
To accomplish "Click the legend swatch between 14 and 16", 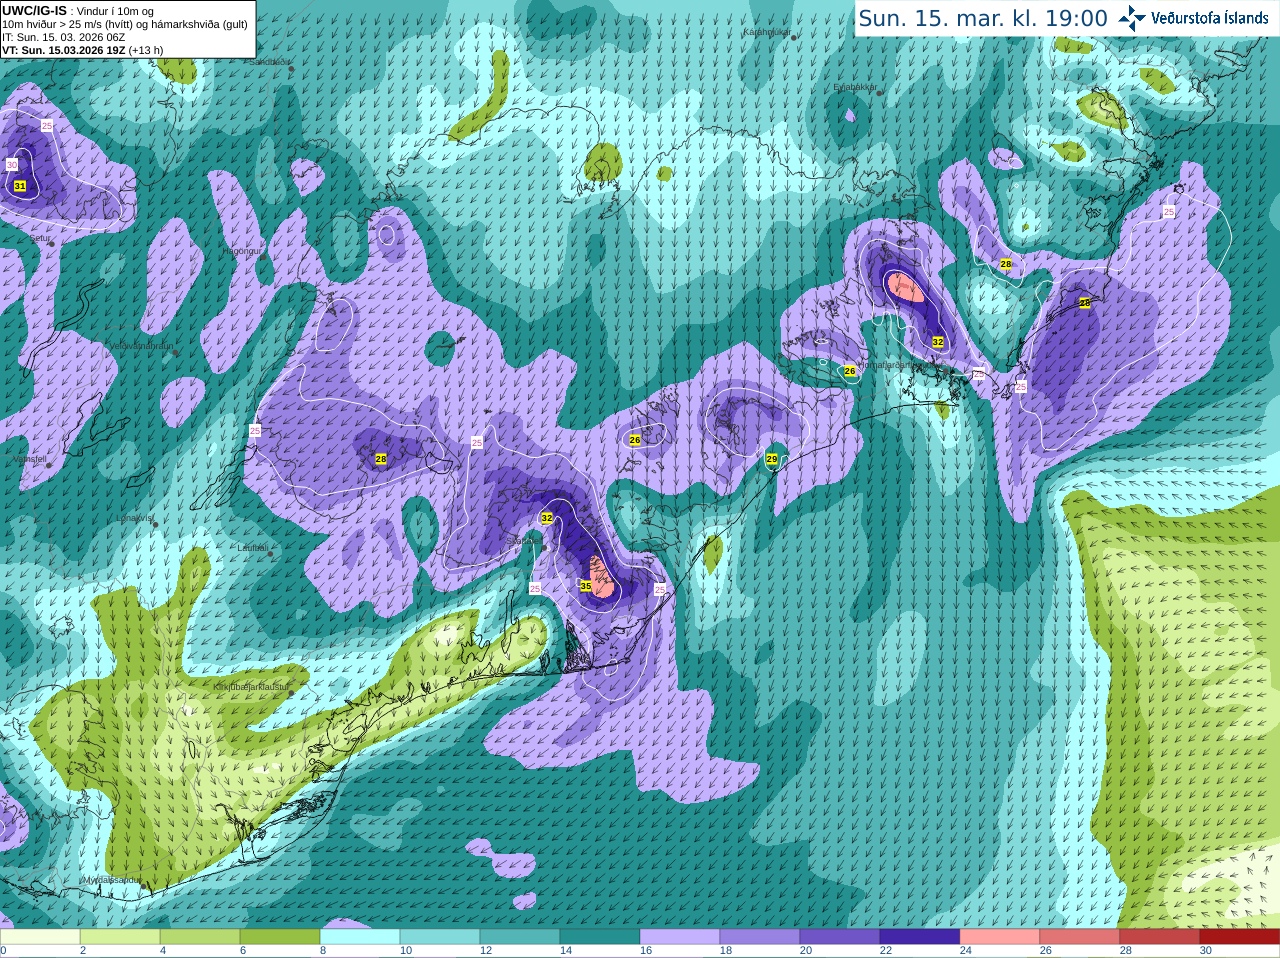I will [x=600, y=937].
